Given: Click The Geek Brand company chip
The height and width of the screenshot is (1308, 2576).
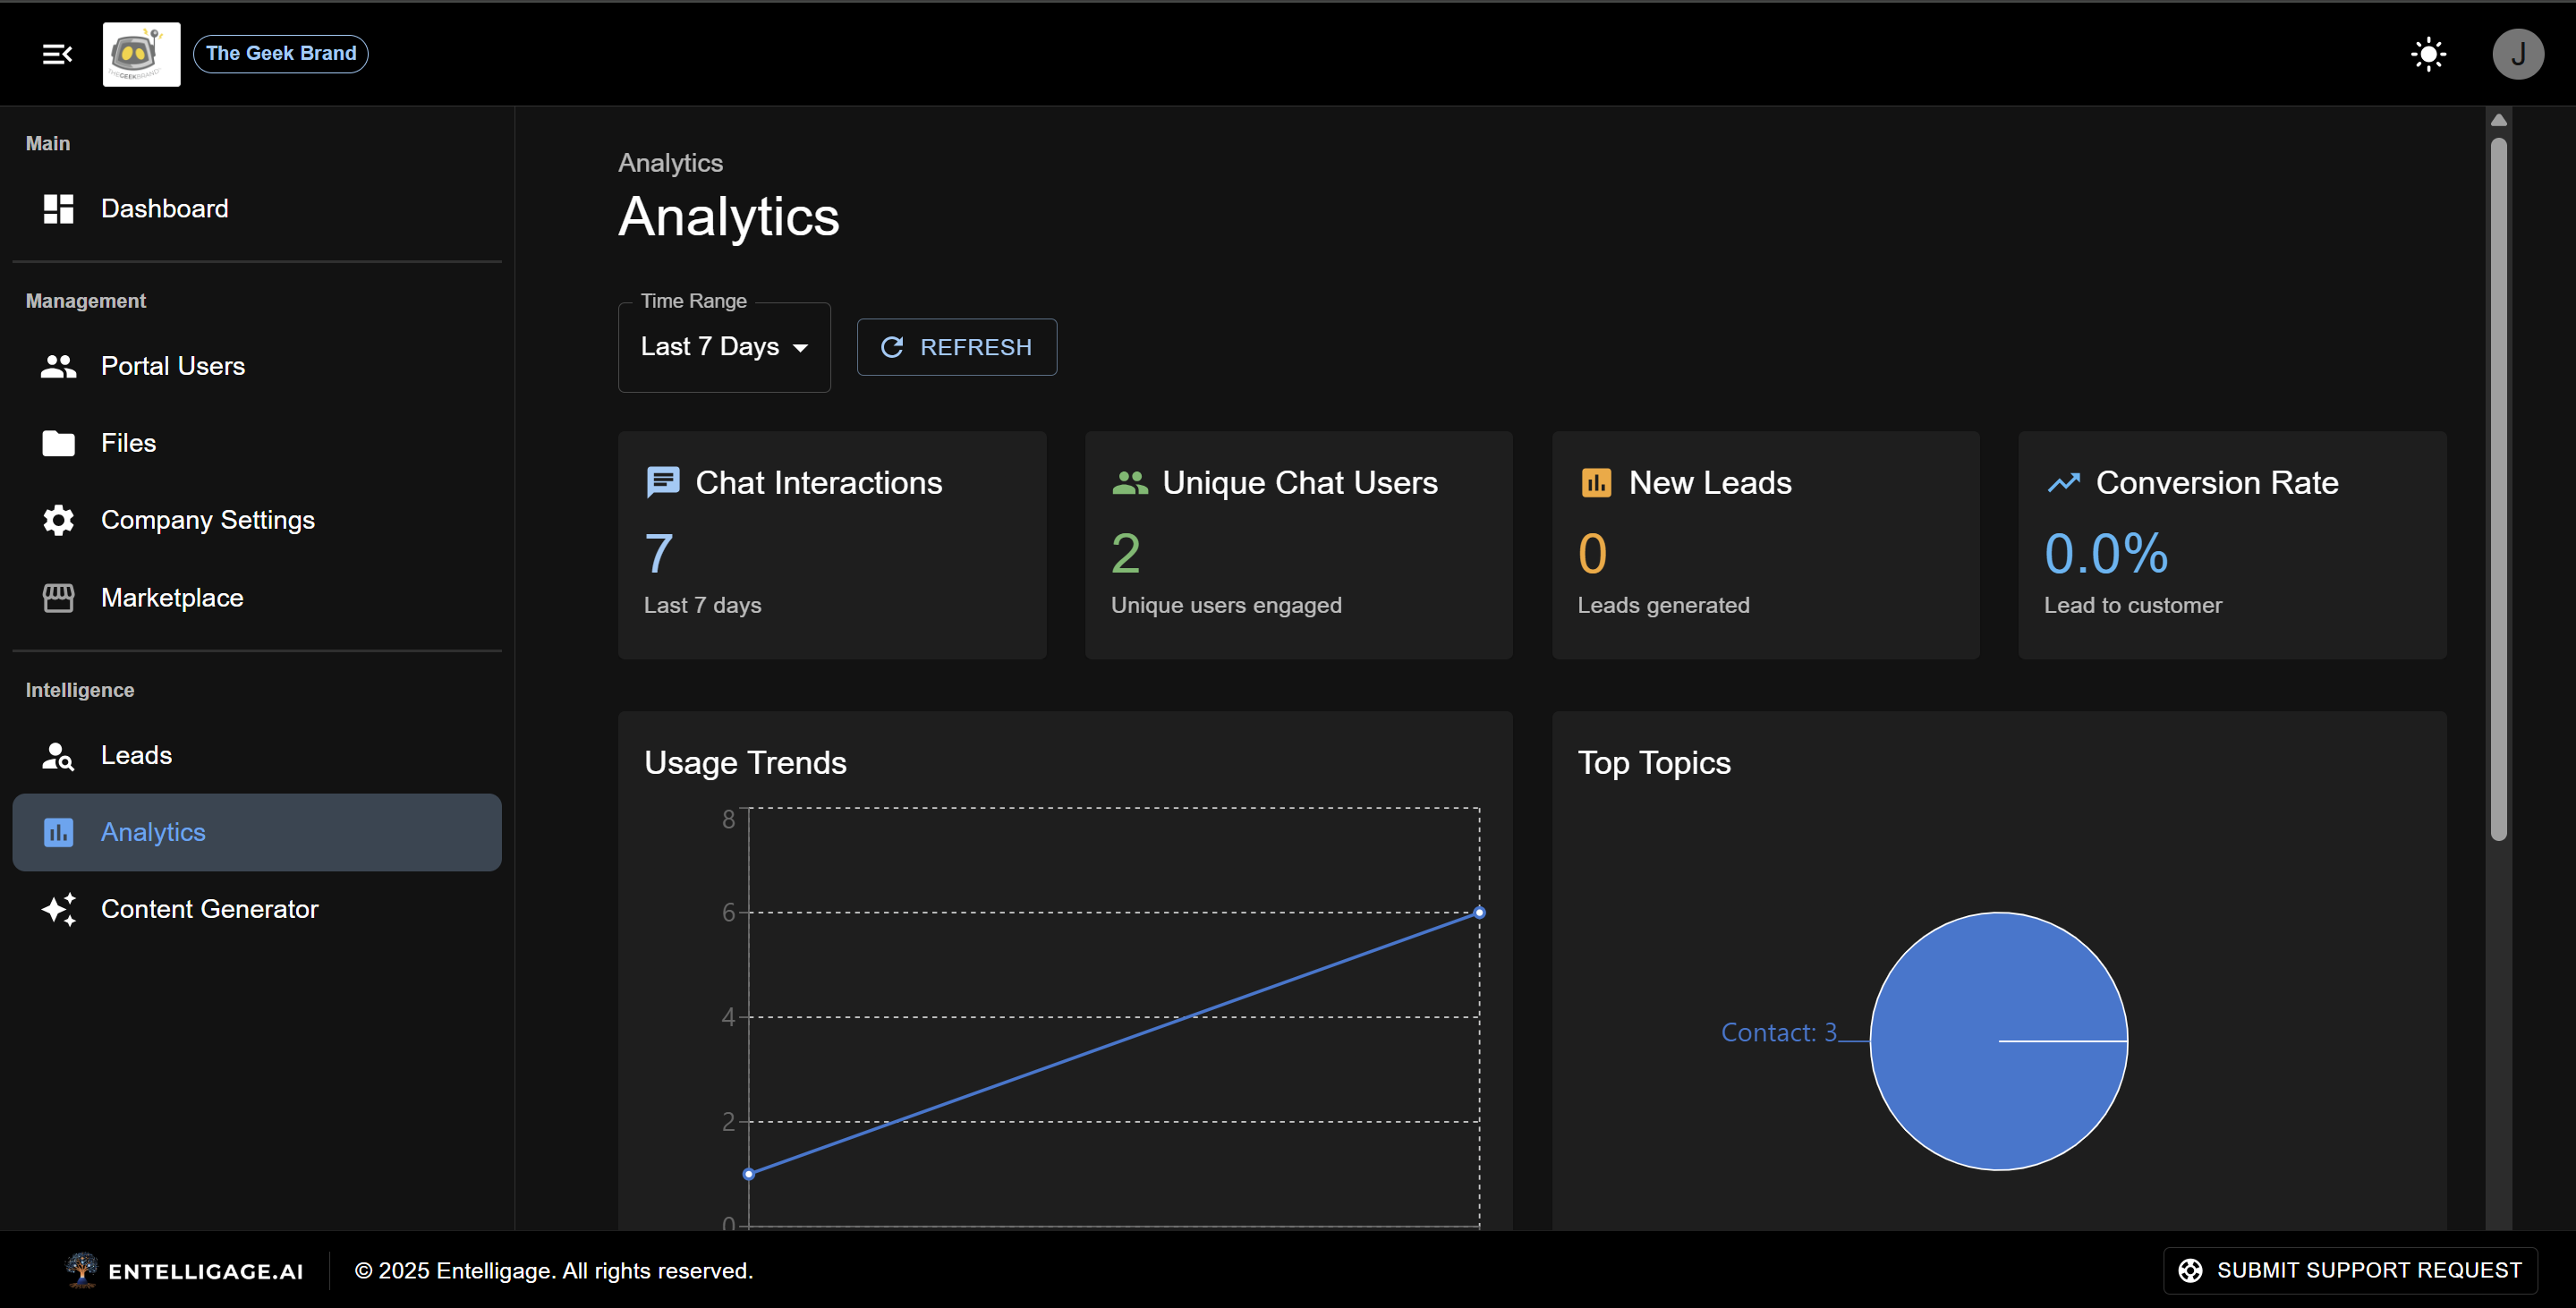Looking at the screenshot, I should [280, 53].
